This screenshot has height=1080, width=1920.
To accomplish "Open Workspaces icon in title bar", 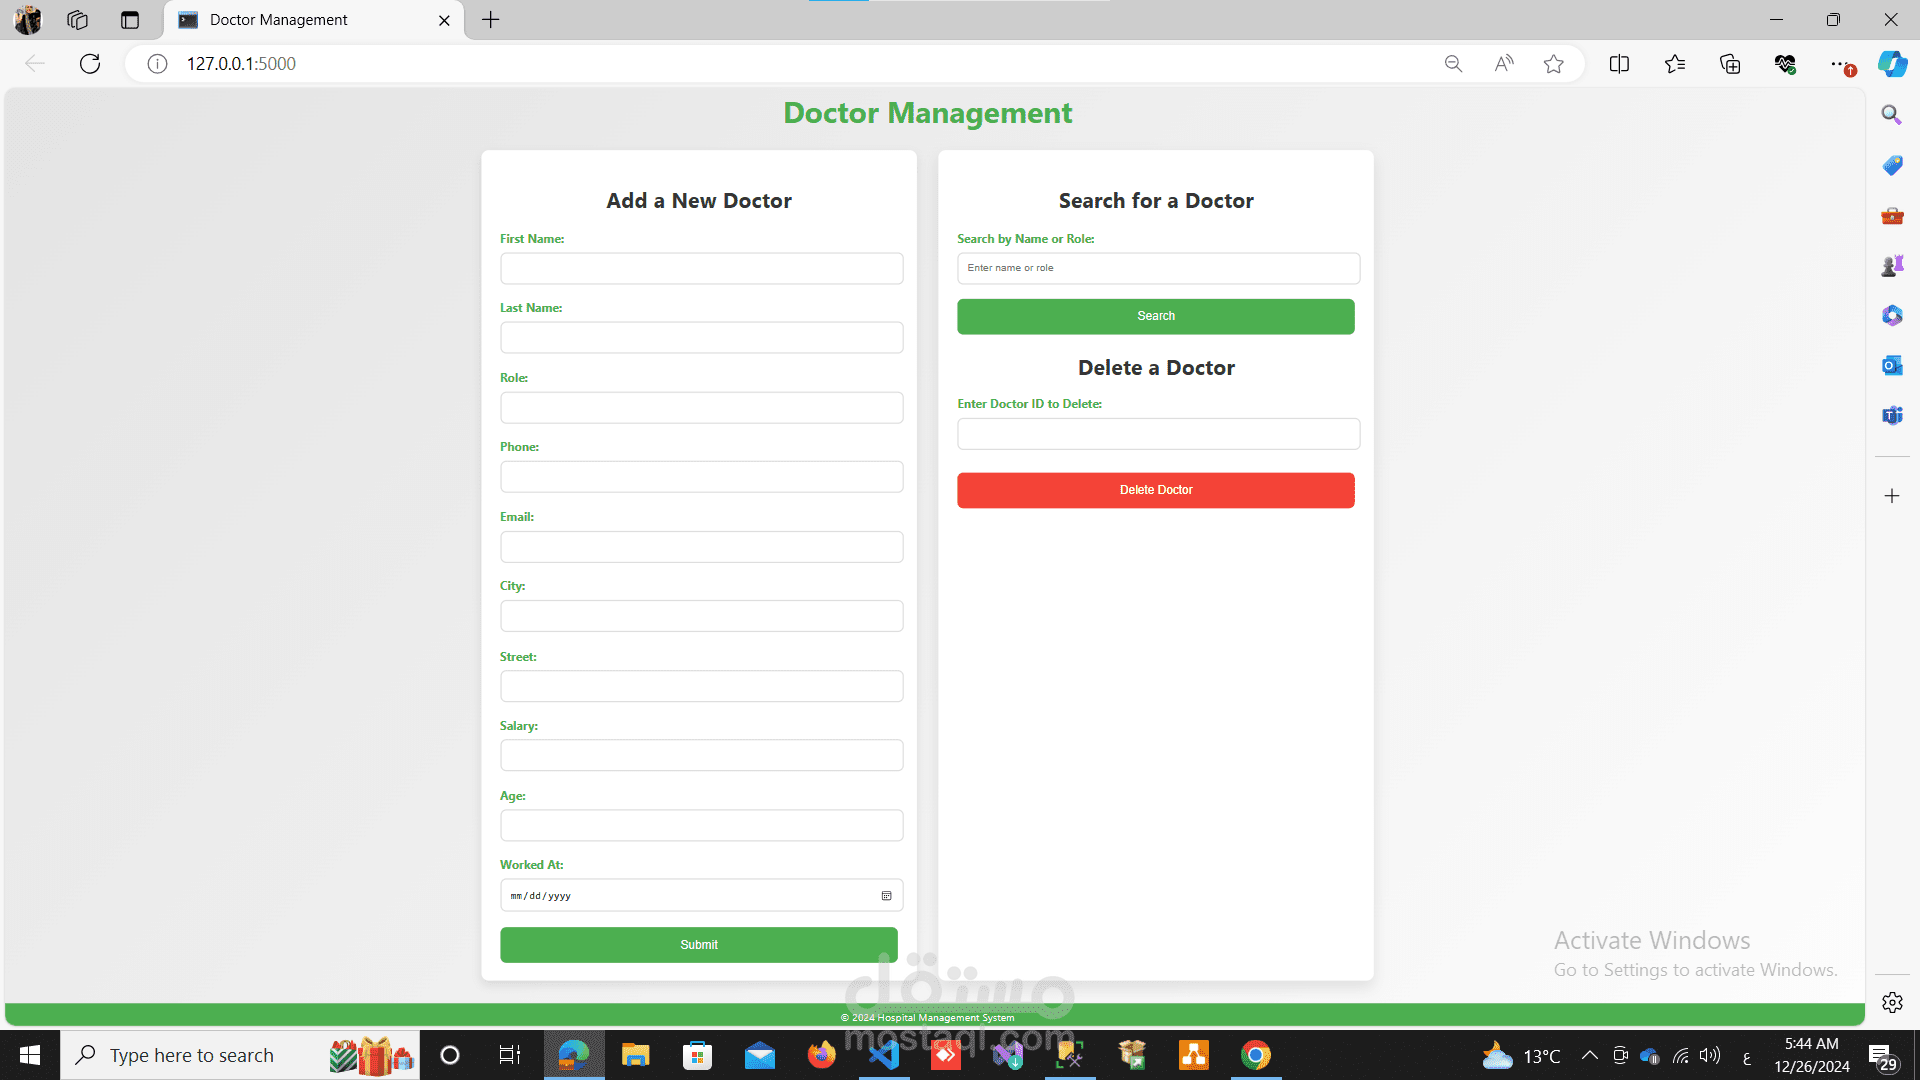I will (78, 20).
